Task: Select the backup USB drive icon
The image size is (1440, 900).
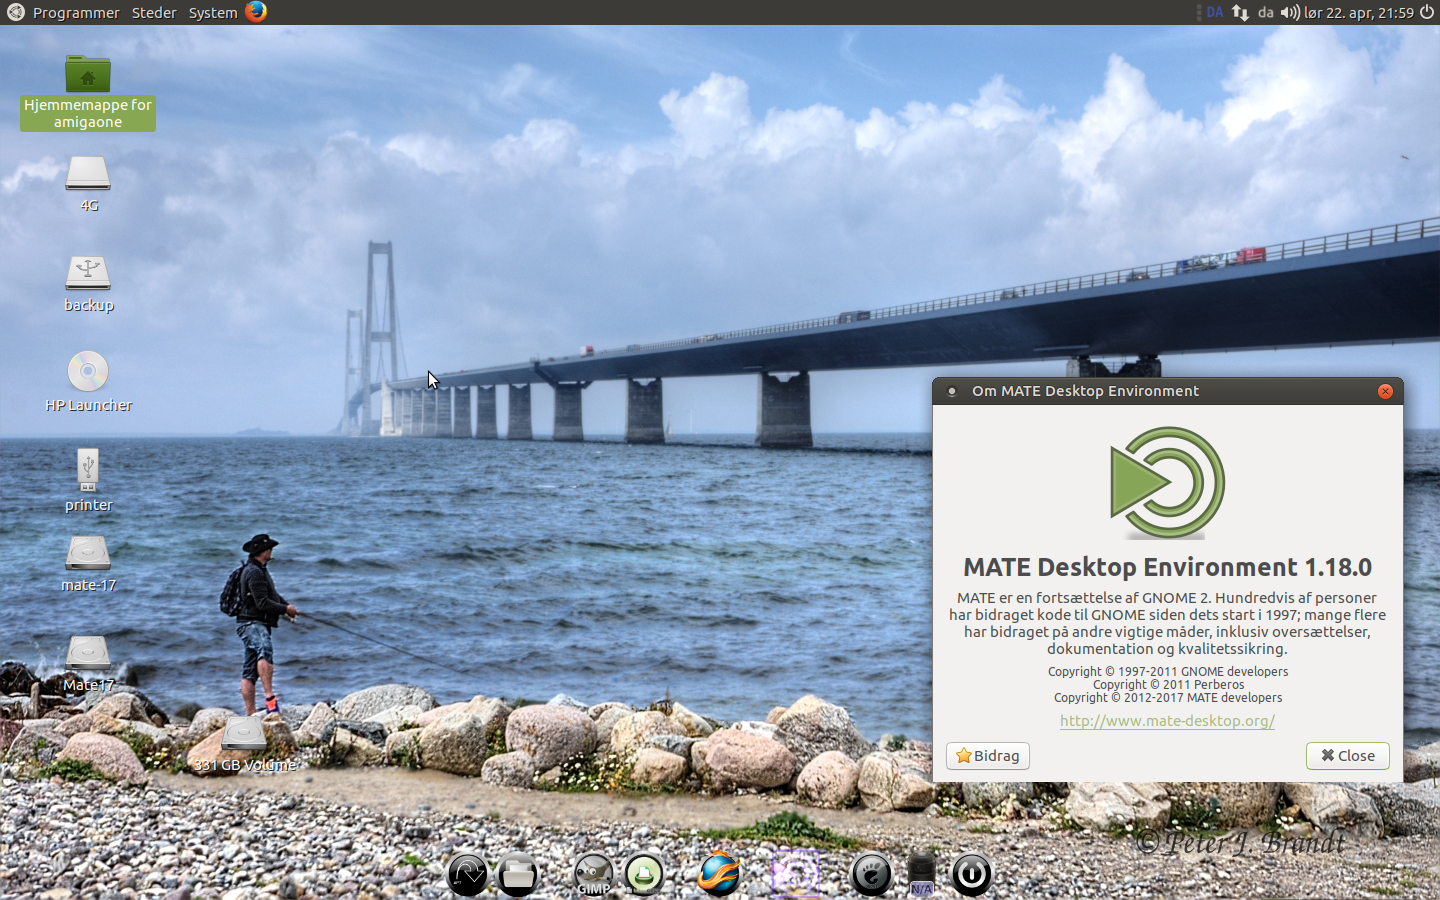Action: 88,273
